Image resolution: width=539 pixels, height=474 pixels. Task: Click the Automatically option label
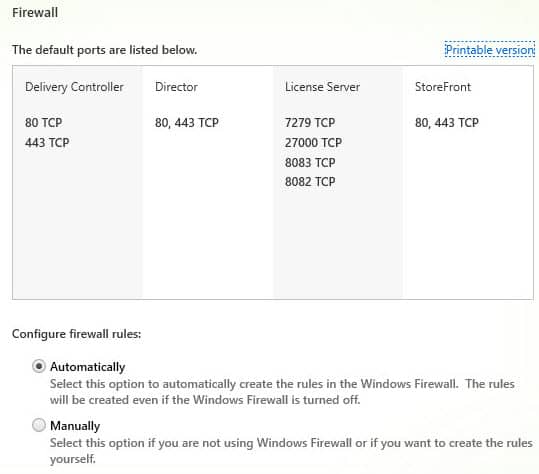pos(88,367)
